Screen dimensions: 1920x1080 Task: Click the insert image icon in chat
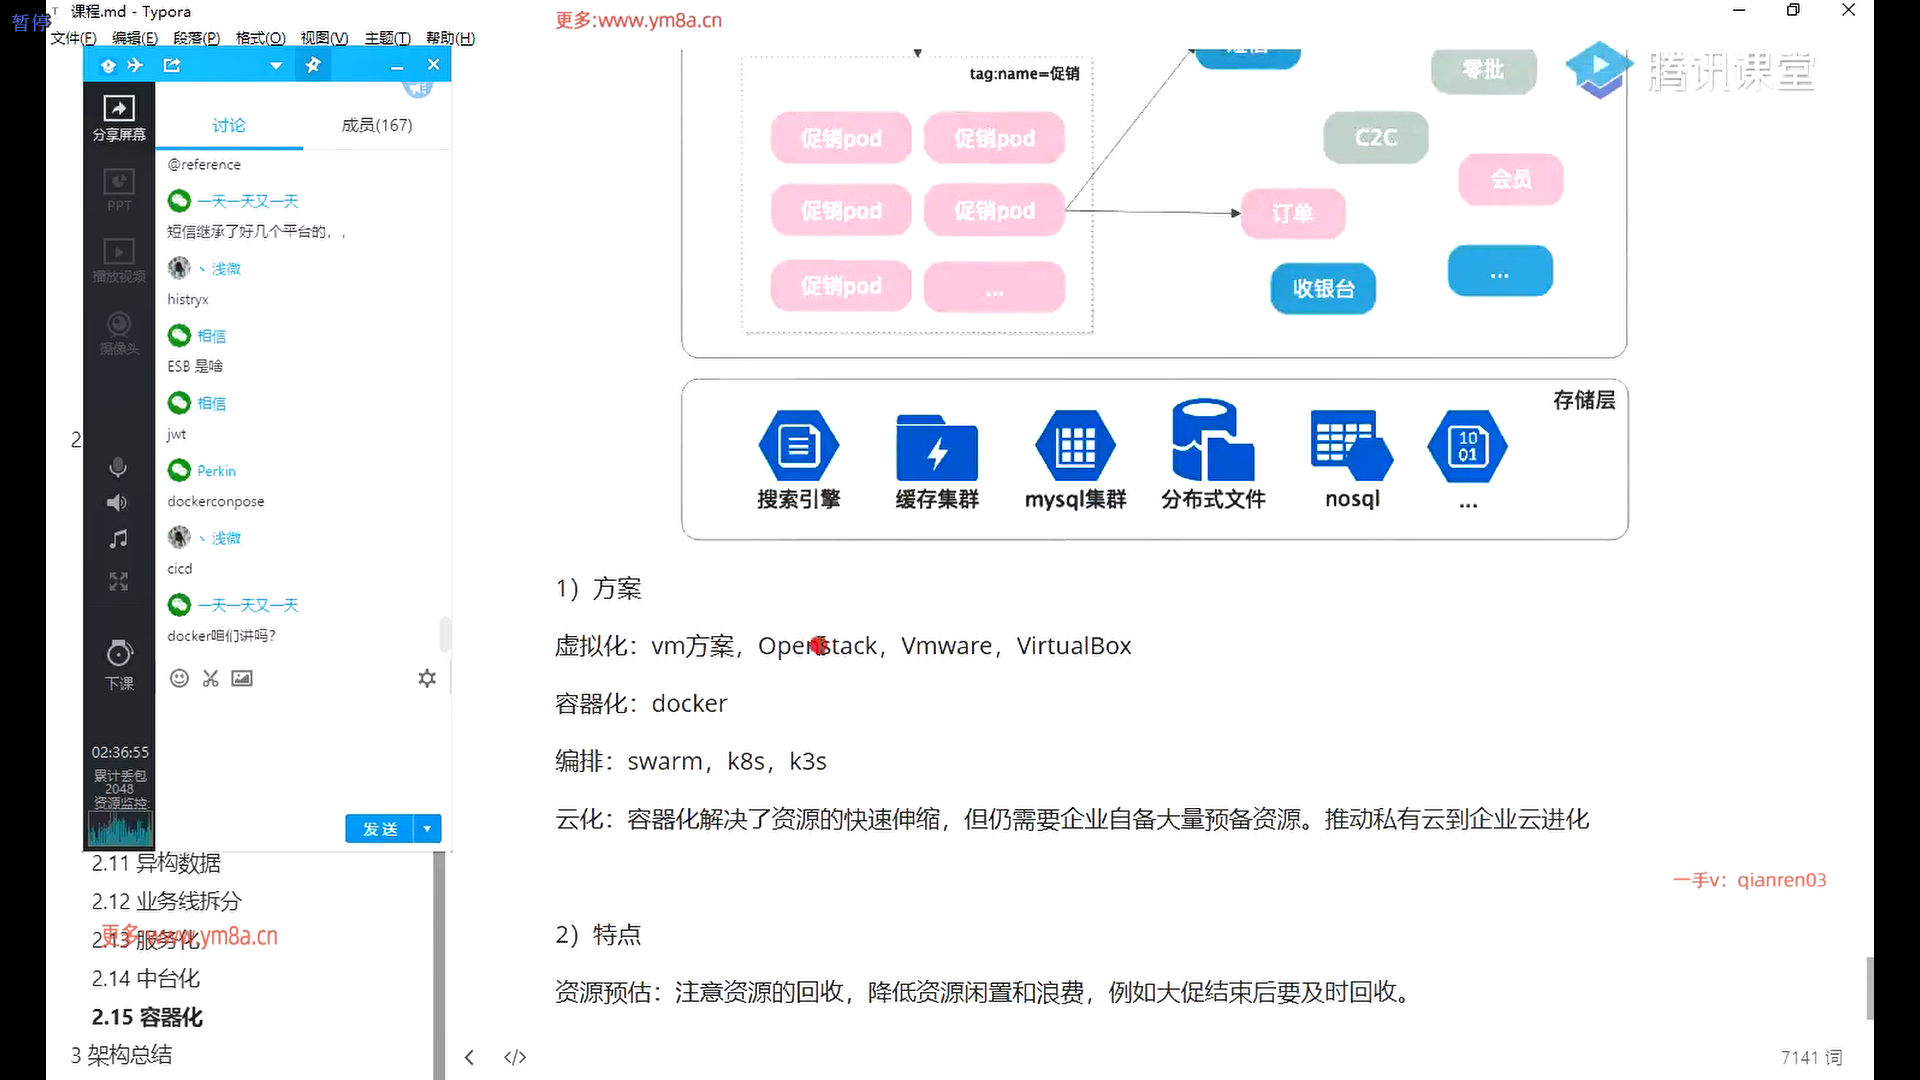242,678
